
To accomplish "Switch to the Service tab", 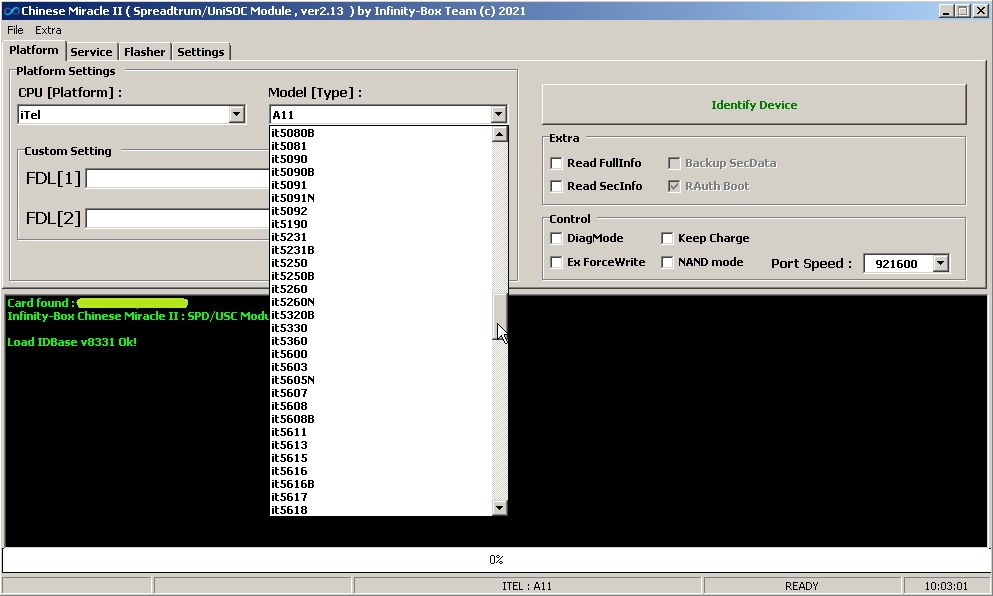I will (91, 52).
